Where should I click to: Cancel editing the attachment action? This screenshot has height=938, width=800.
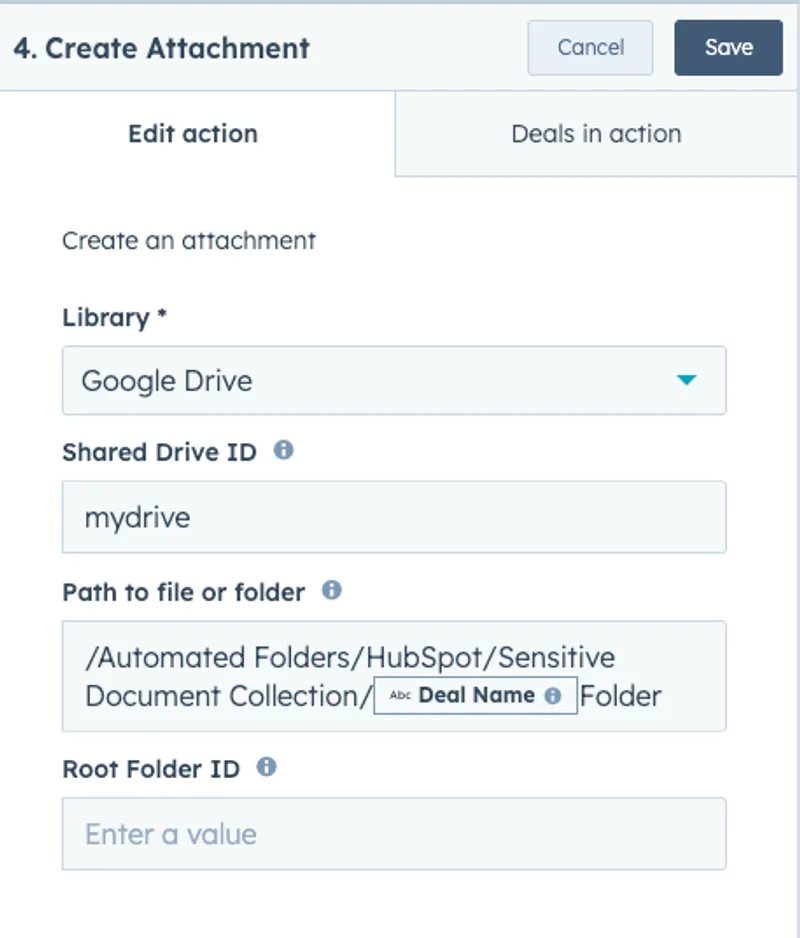pos(590,47)
